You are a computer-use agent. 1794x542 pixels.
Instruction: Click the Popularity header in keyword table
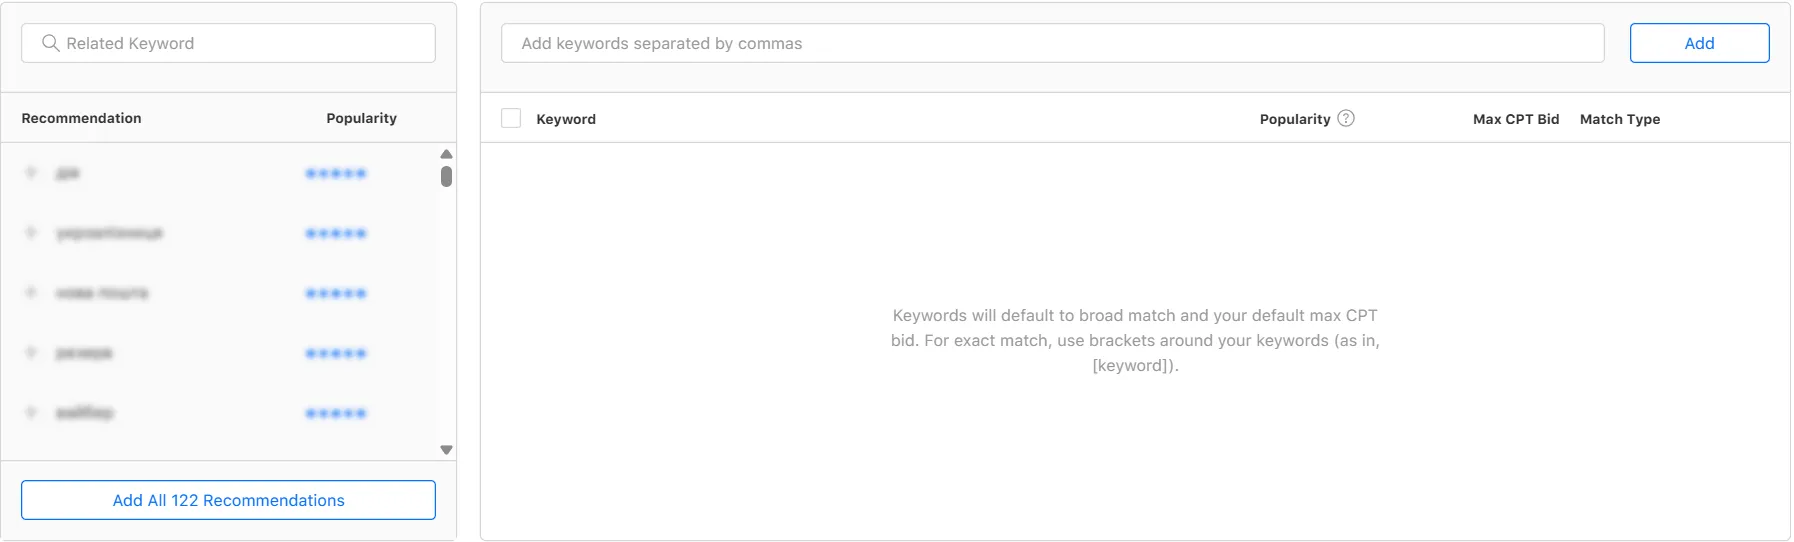[x=1294, y=119]
